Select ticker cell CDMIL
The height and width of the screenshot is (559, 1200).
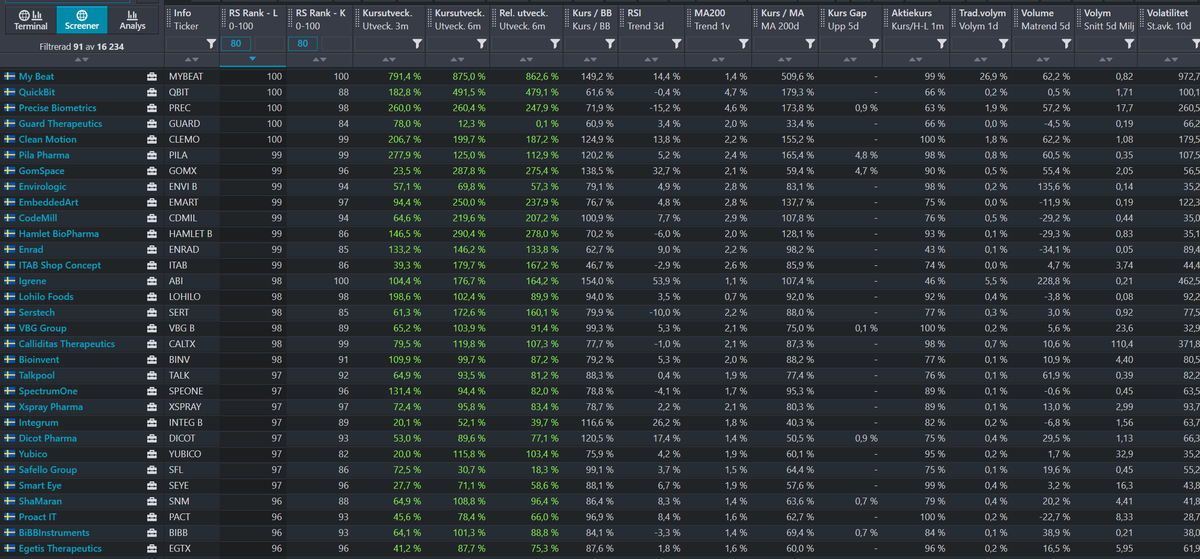tap(183, 218)
